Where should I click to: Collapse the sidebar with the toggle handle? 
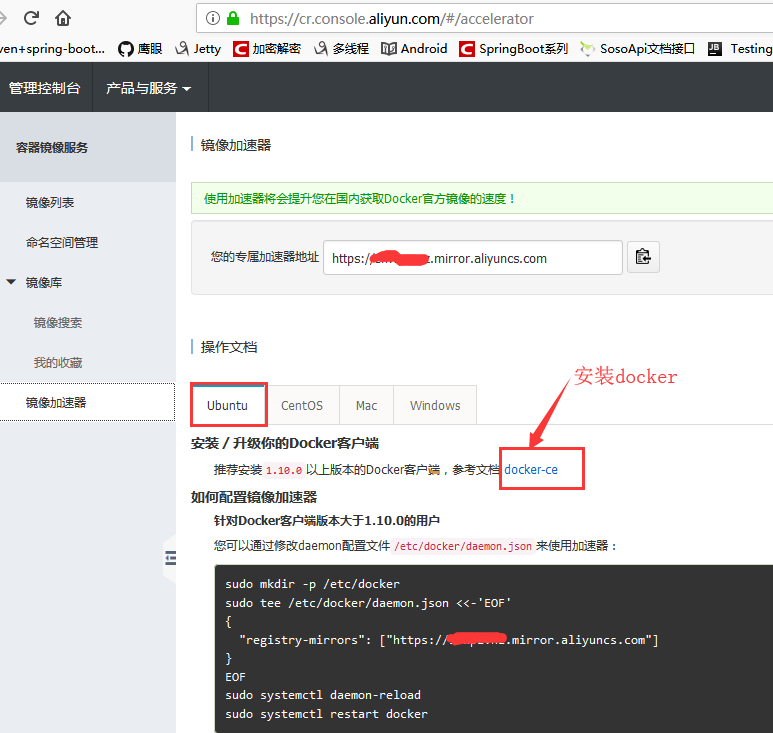coord(170,558)
